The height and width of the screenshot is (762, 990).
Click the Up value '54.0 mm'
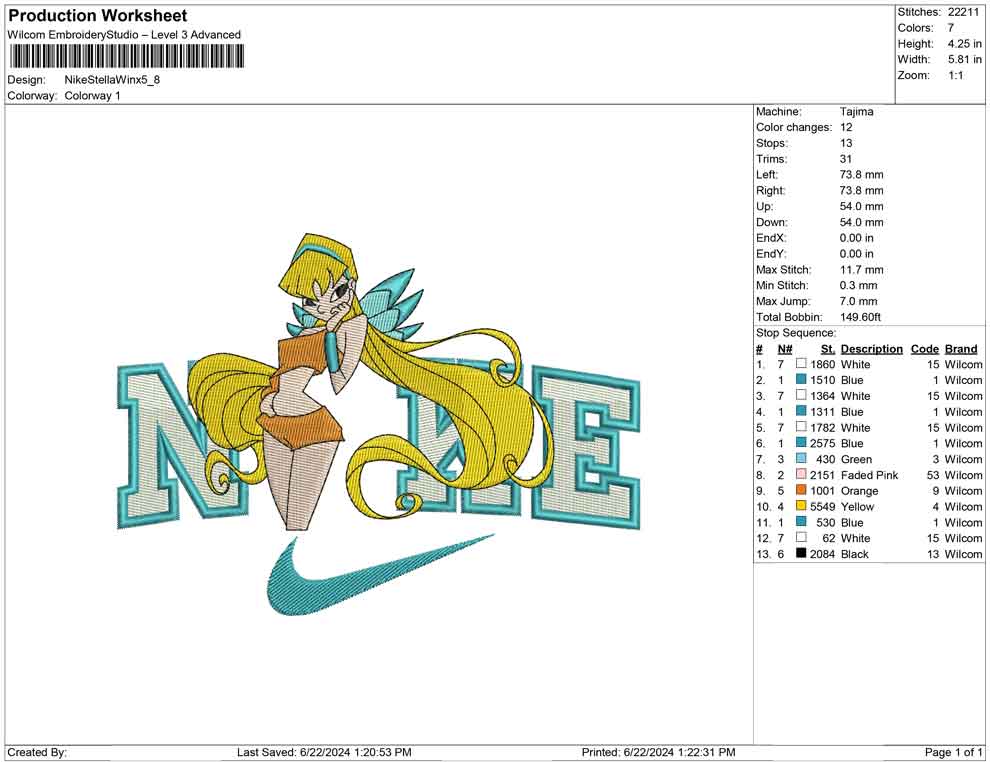tap(861, 206)
